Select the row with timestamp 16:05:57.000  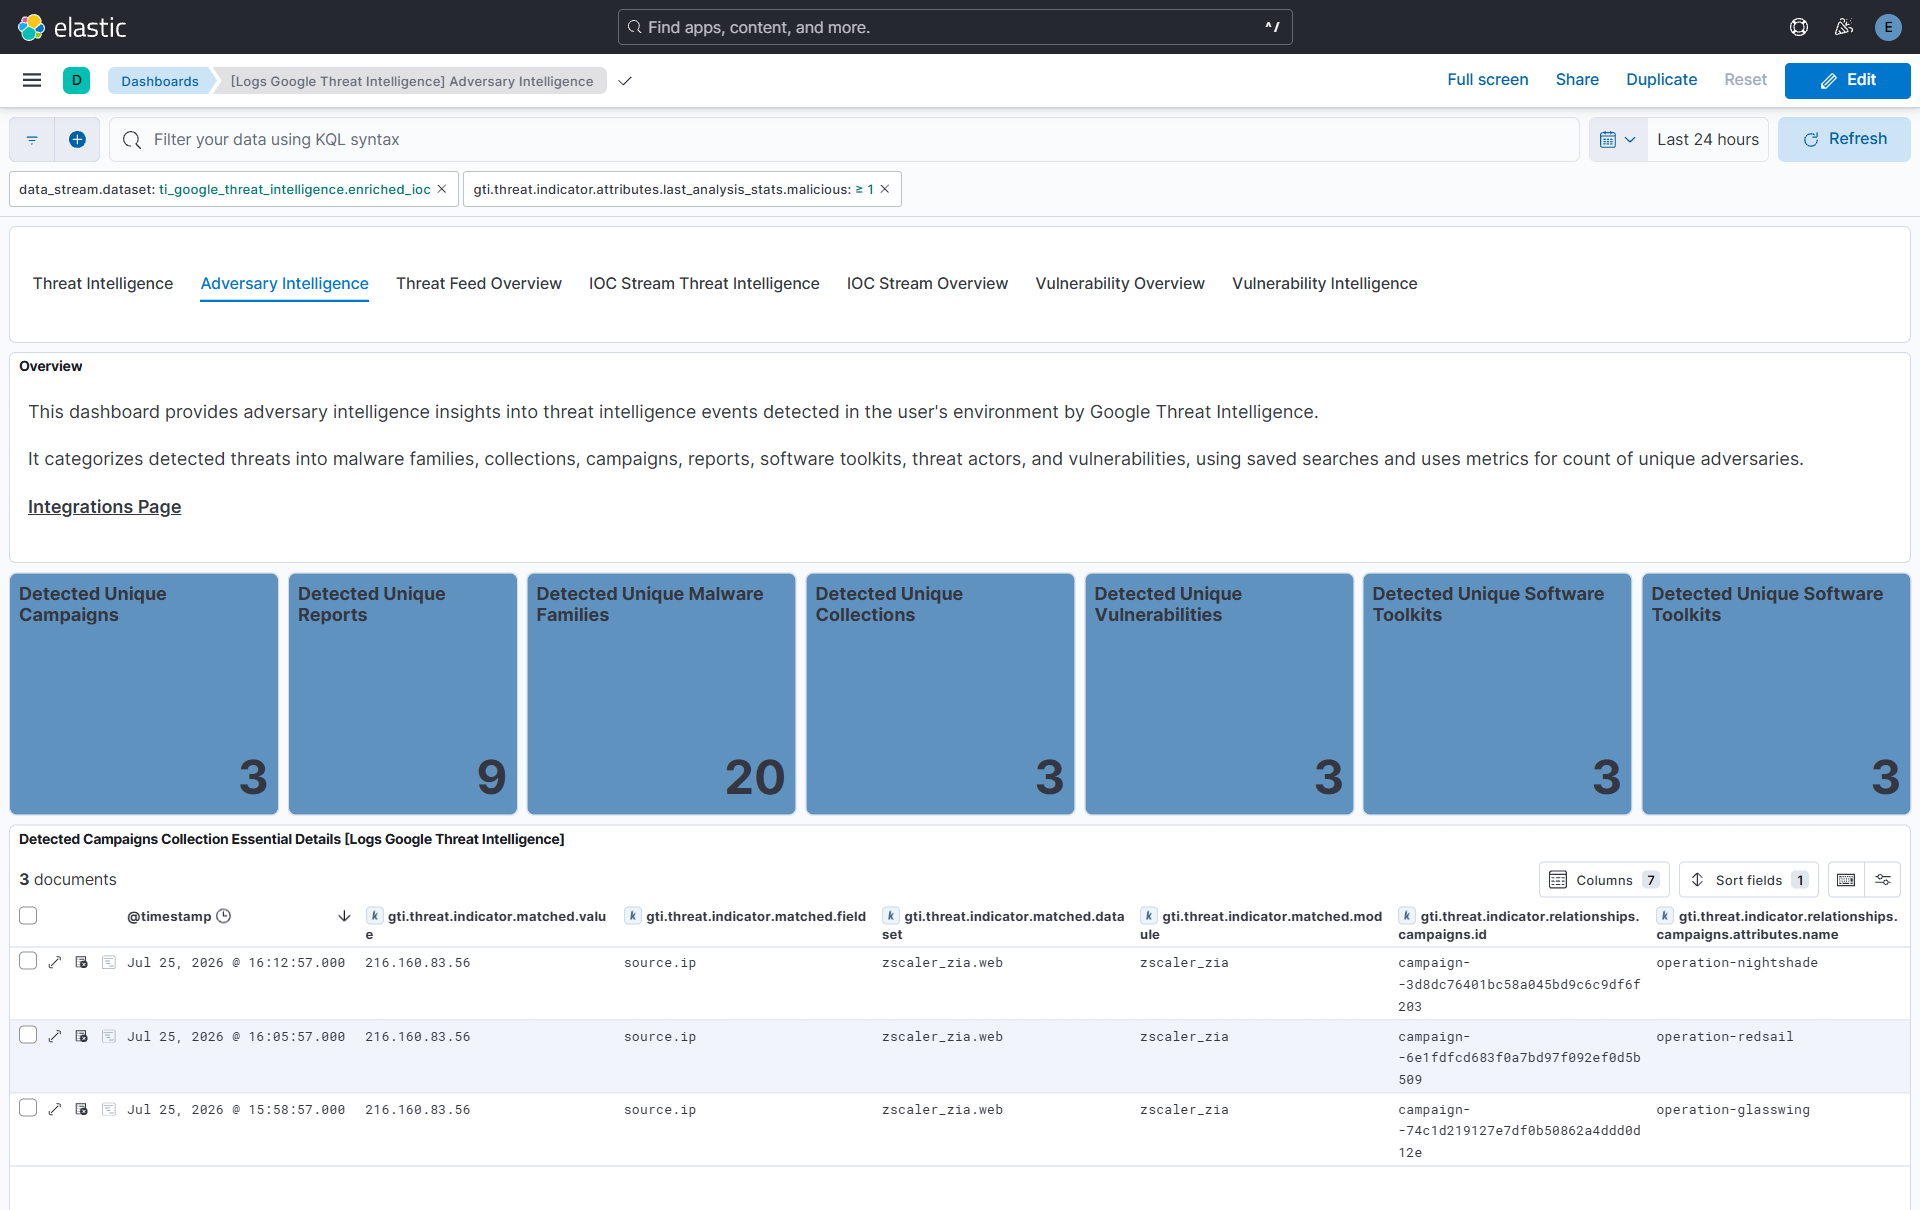(28, 1035)
